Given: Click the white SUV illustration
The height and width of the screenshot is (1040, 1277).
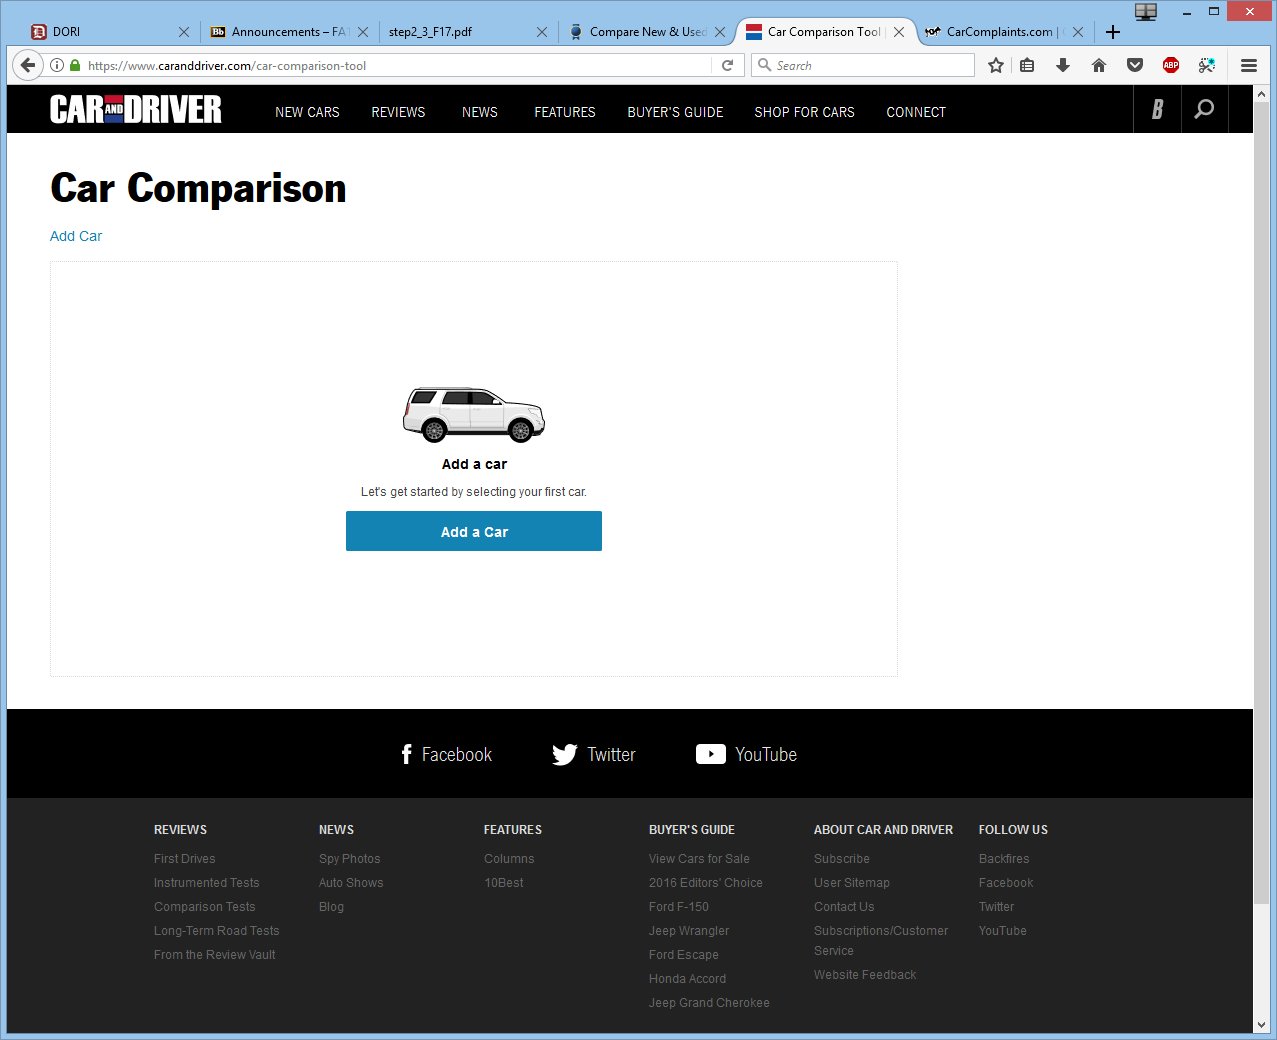Looking at the screenshot, I should point(474,415).
